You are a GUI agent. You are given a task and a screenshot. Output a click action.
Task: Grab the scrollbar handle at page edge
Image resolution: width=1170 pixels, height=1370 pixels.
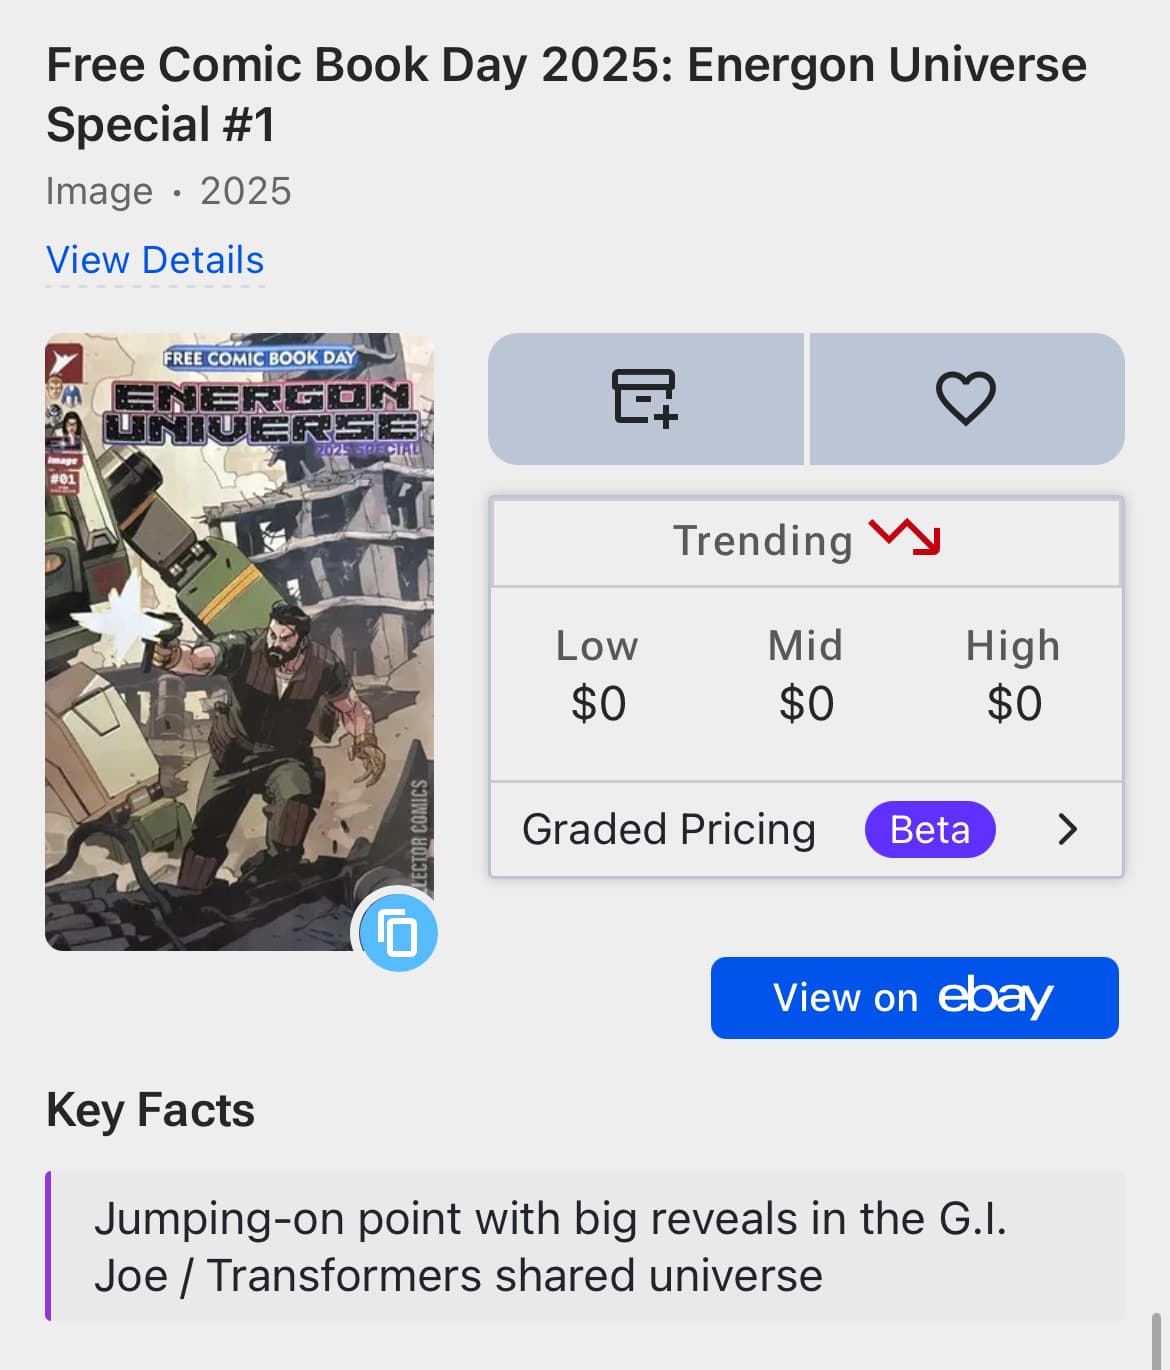click(x=1156, y=1341)
